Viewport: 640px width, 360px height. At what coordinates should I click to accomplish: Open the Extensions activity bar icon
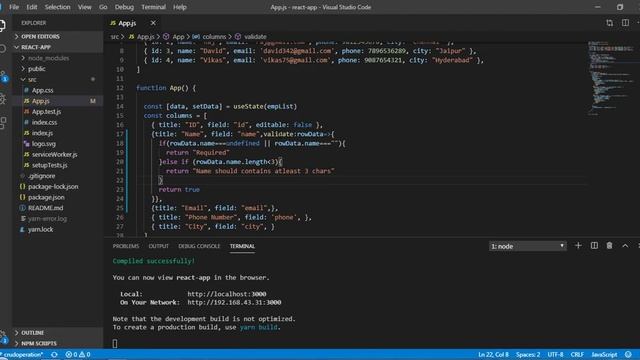[x=3, y=122]
